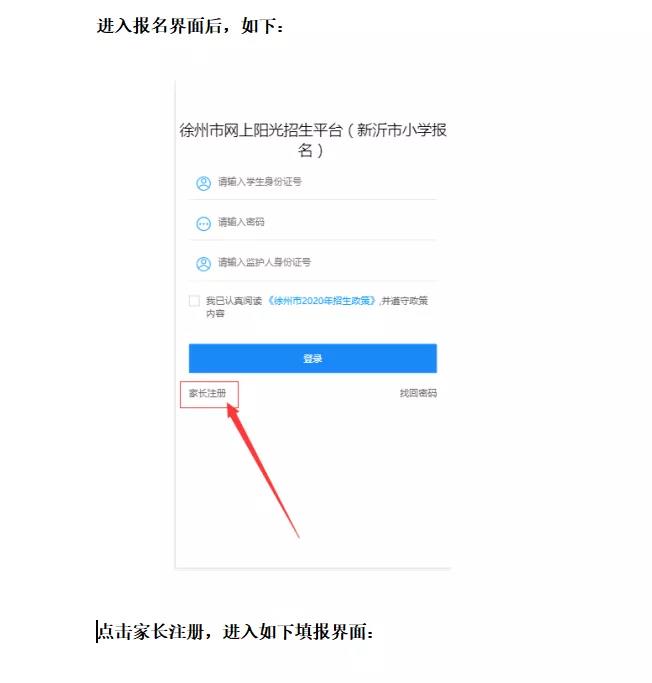Focus the 请输入密码 field

tap(313, 223)
